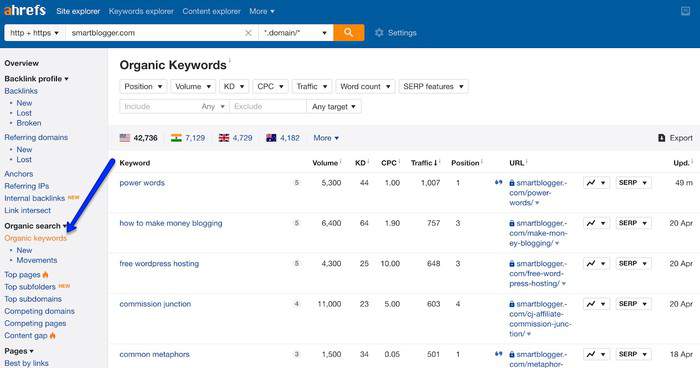Sort by Position column header
Image resolution: width=700 pixels, height=368 pixels.
tap(465, 163)
